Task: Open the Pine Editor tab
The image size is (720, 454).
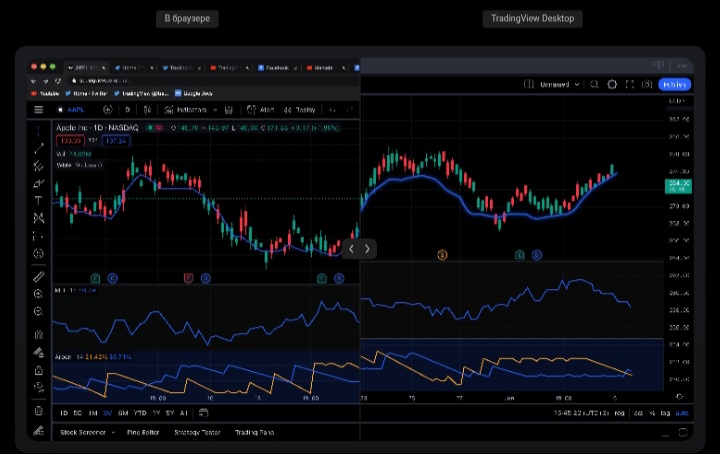Action: (143, 432)
